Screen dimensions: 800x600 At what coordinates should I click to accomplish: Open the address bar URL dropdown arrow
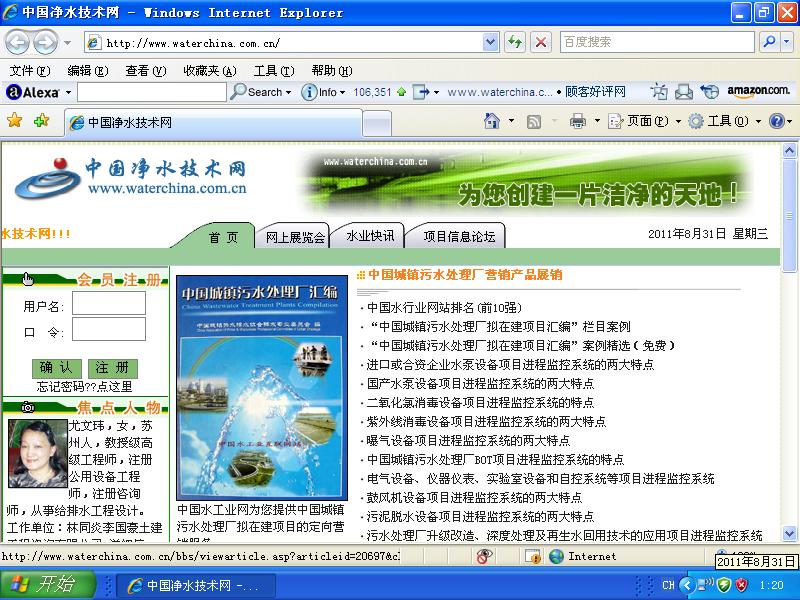(490, 42)
